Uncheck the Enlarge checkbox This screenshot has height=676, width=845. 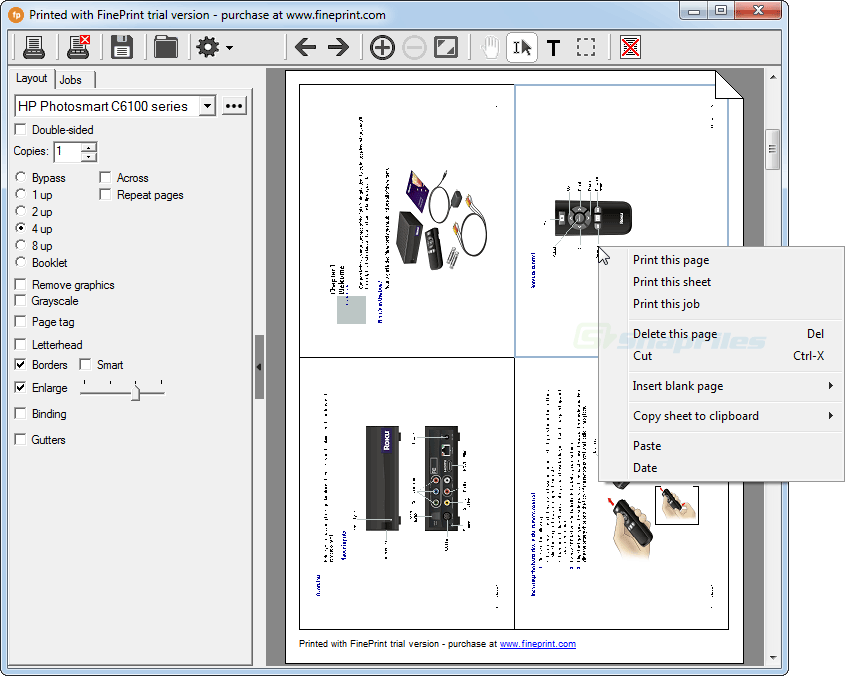pos(20,387)
